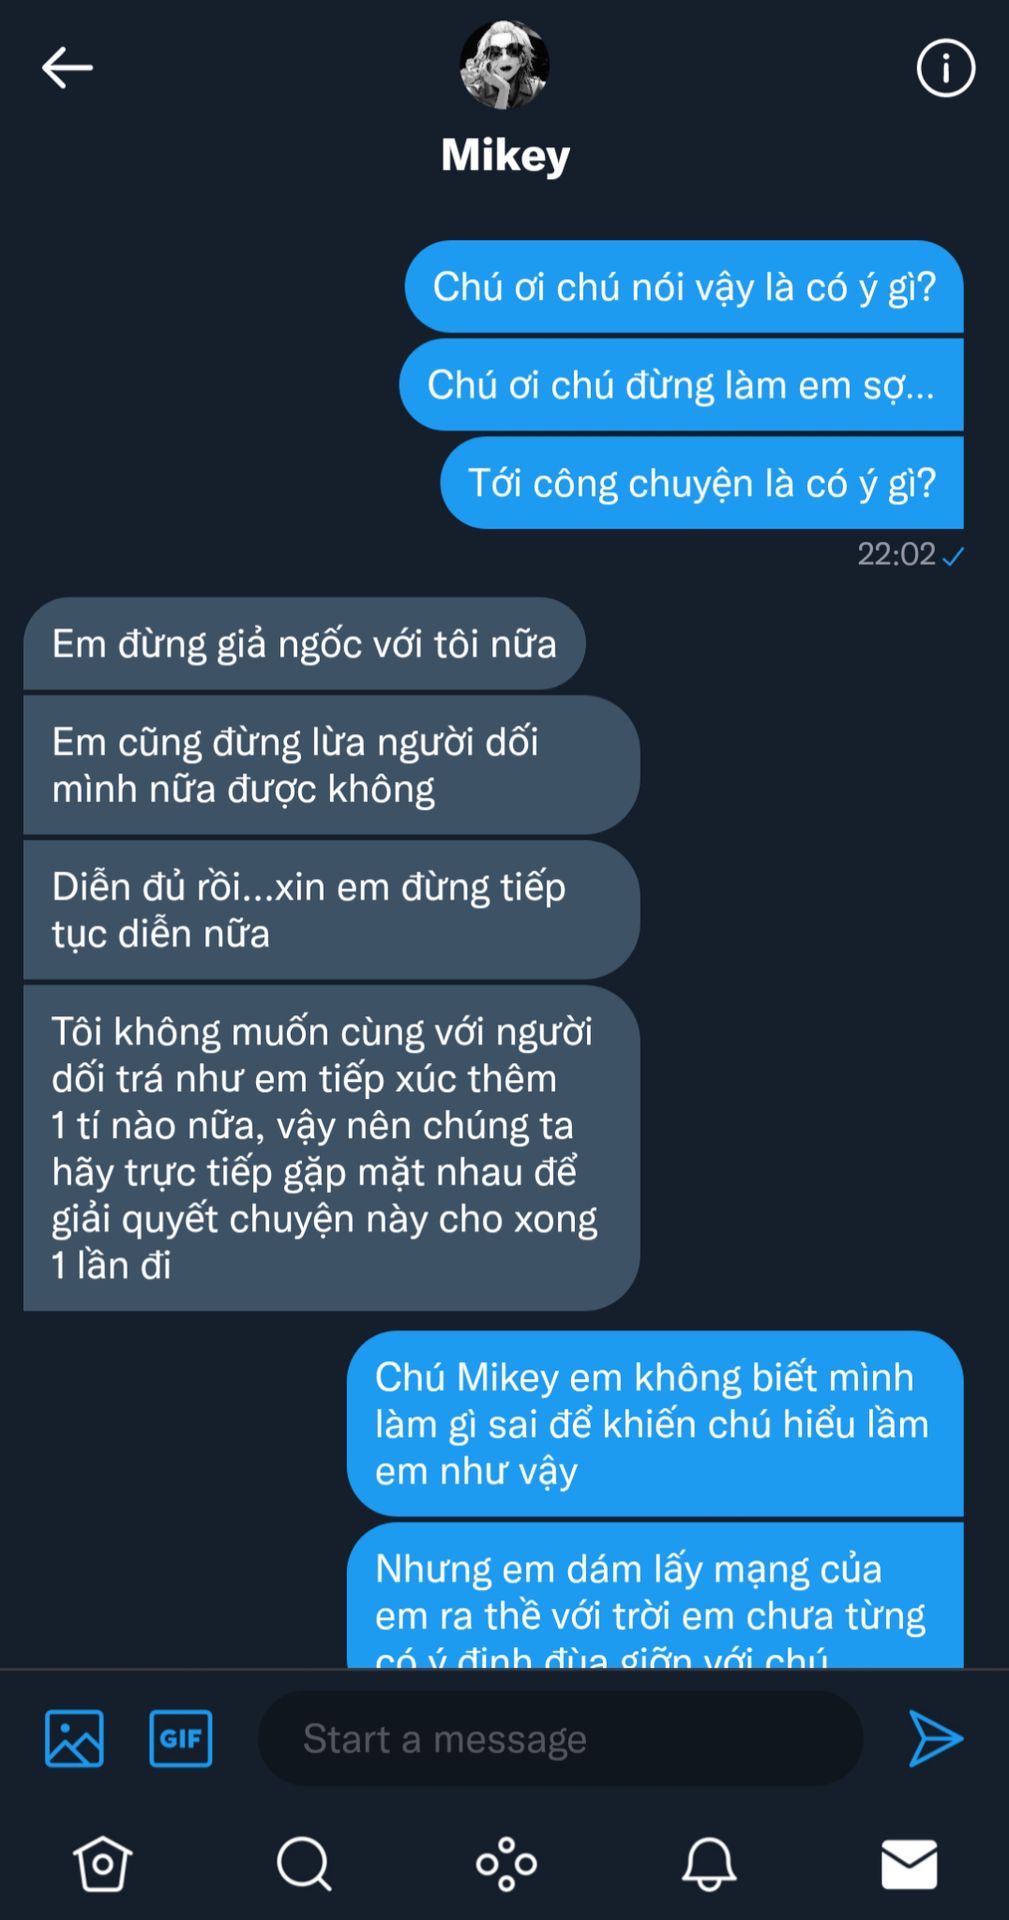Viewport: 1009px width, 1920px height.
Task: Tap the Mikey name header
Action: pyautogui.click(x=505, y=155)
